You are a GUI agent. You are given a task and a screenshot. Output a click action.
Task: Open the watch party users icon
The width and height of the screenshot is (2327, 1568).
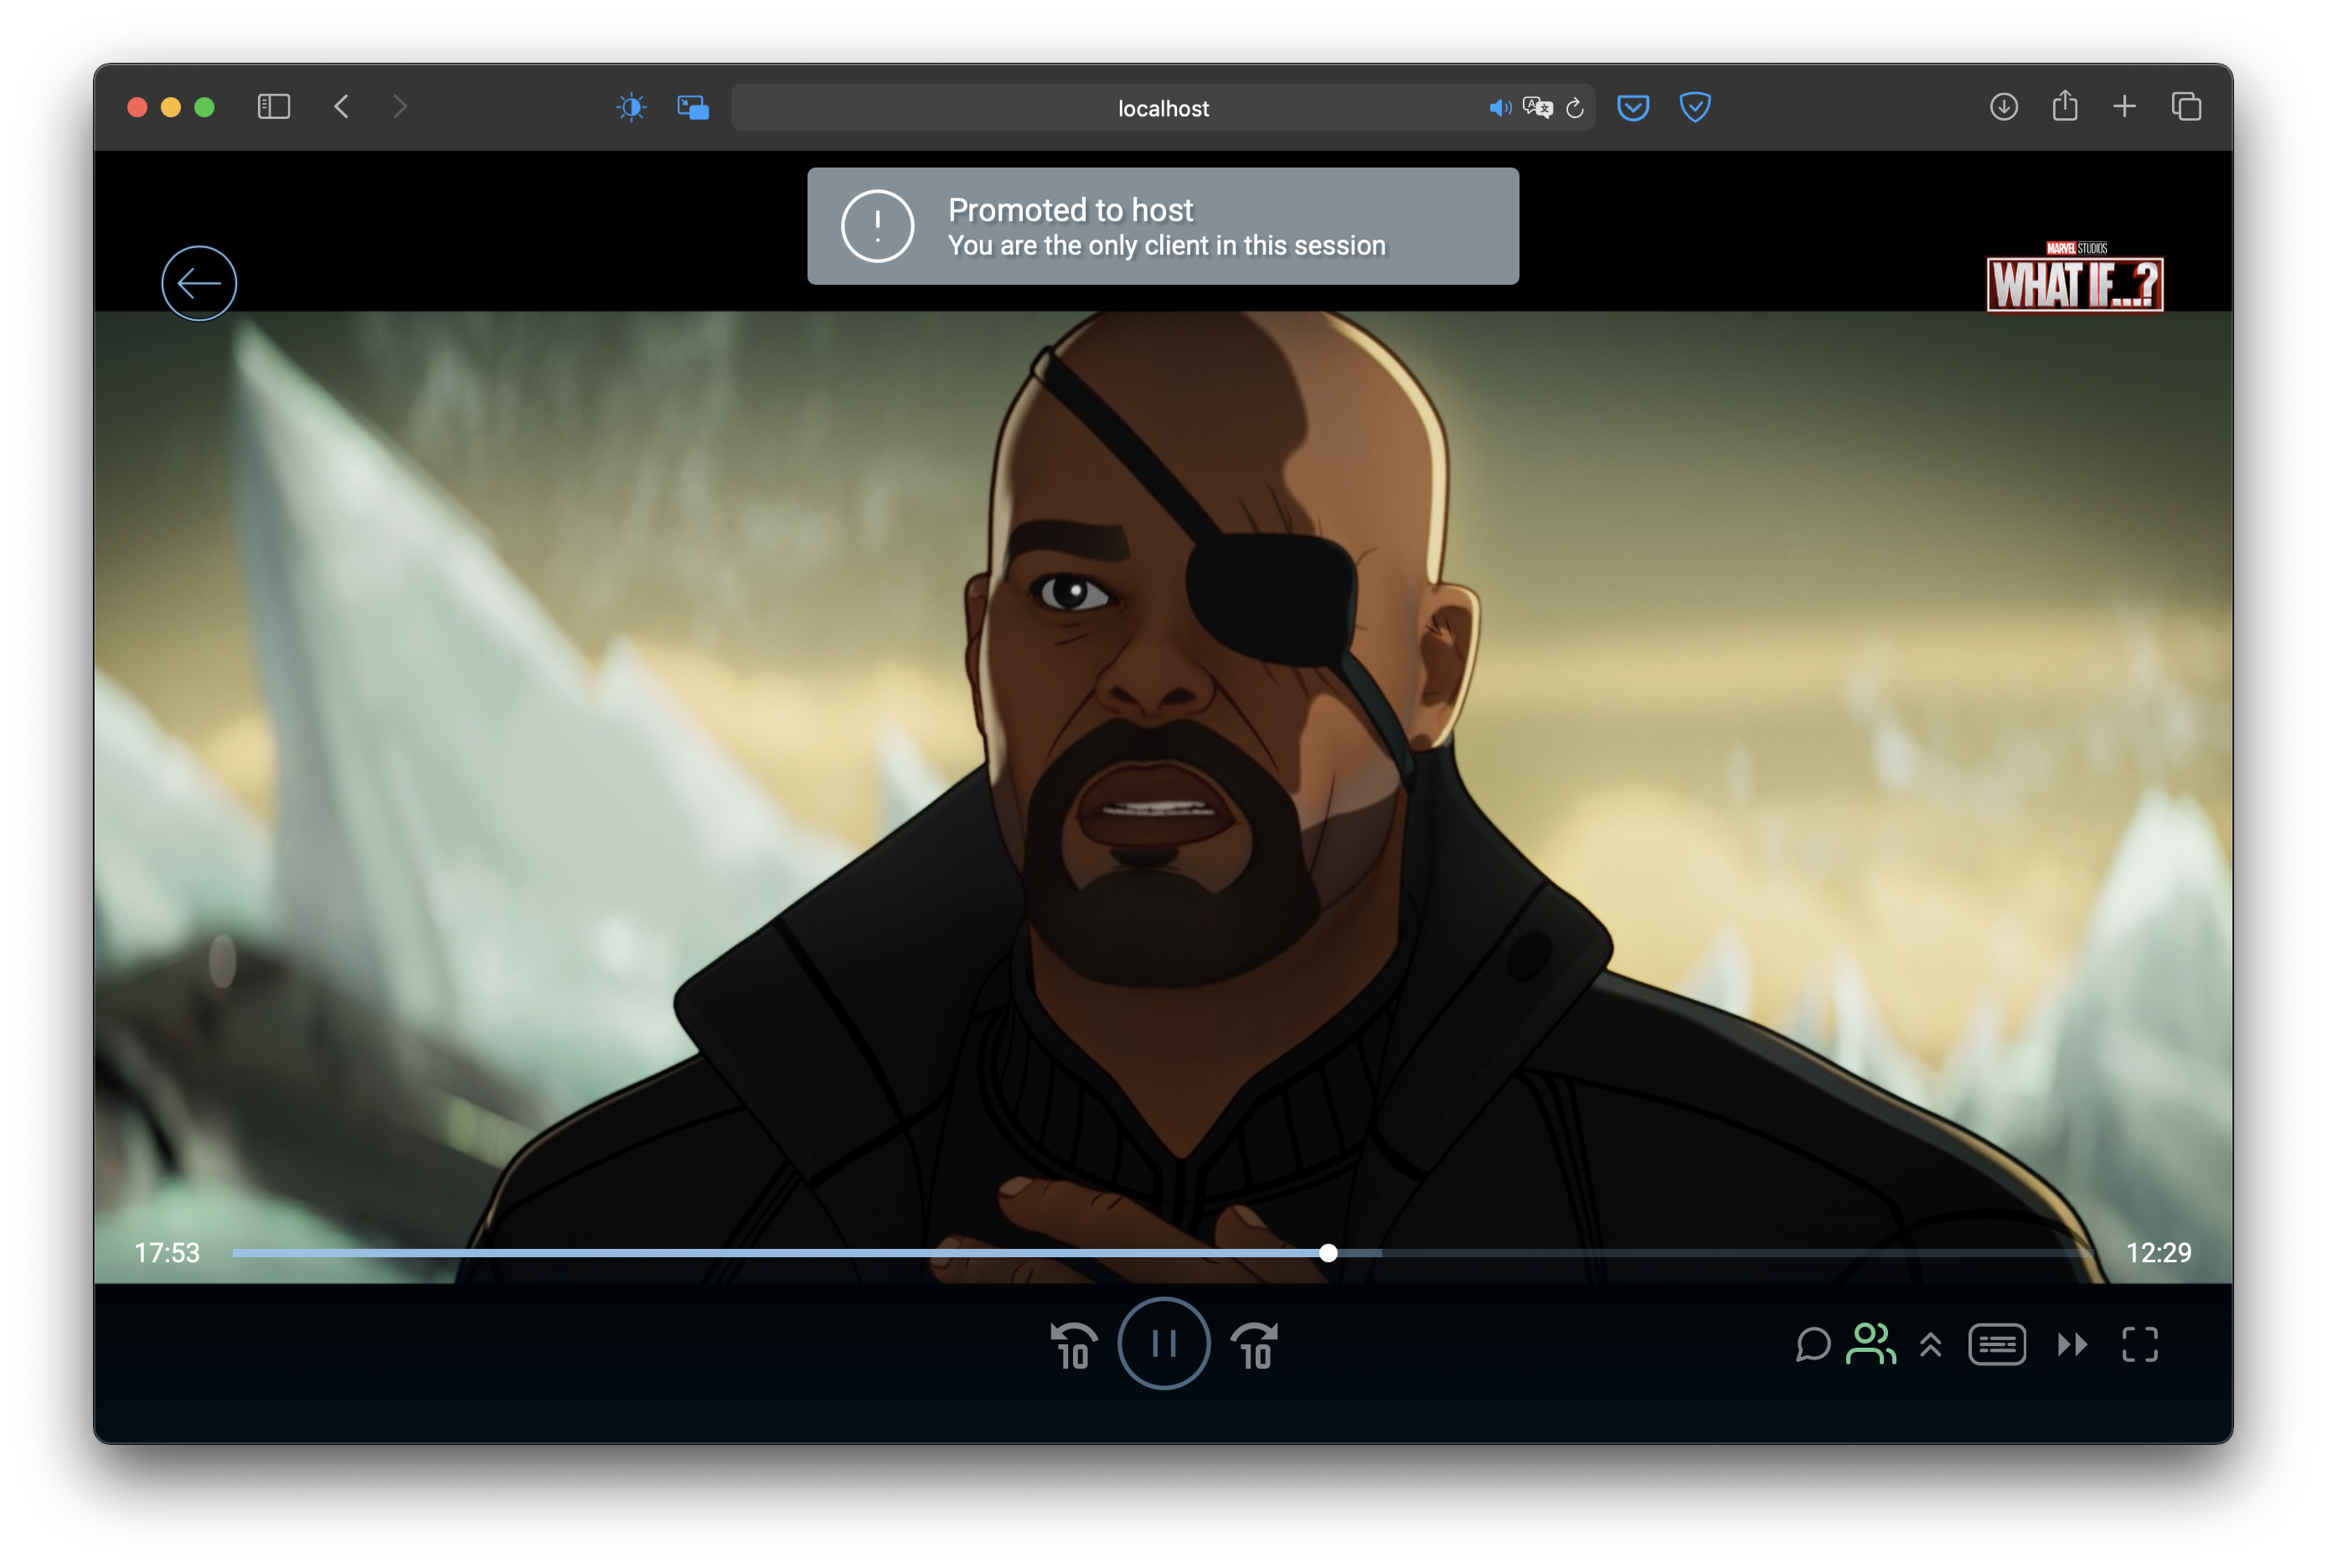coord(1870,1344)
